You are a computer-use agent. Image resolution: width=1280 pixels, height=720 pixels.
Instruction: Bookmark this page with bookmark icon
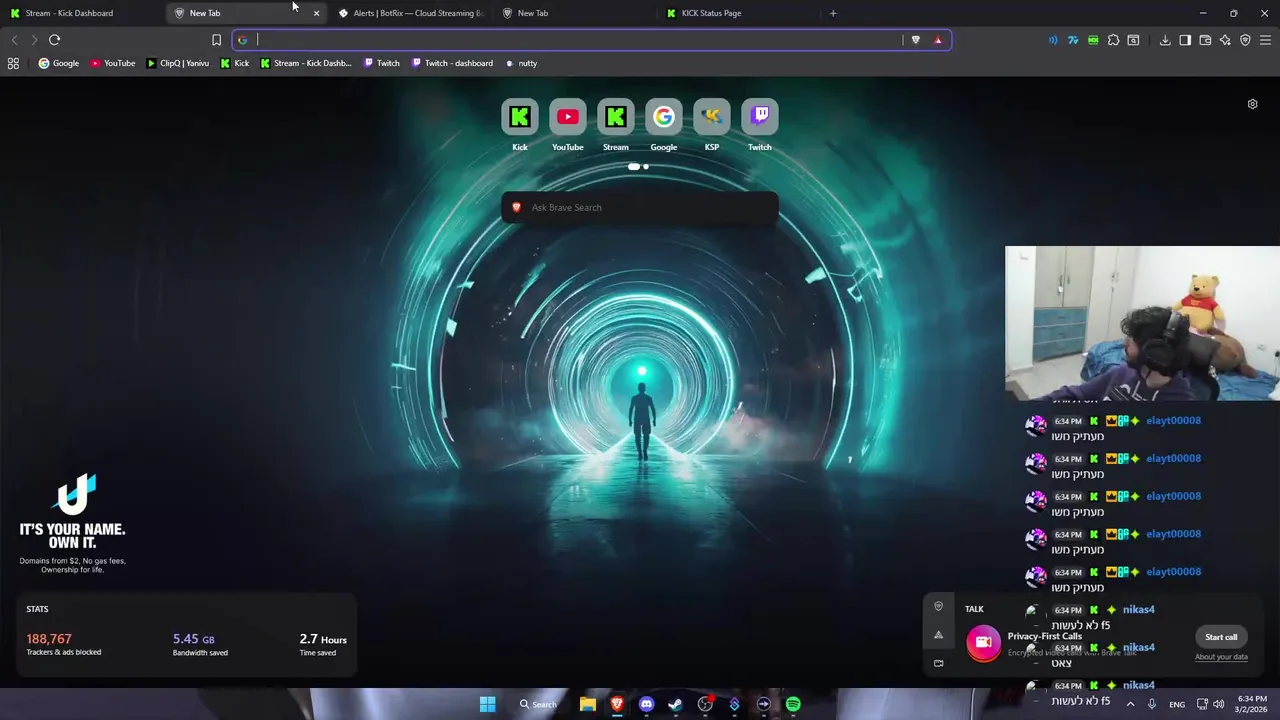216,40
